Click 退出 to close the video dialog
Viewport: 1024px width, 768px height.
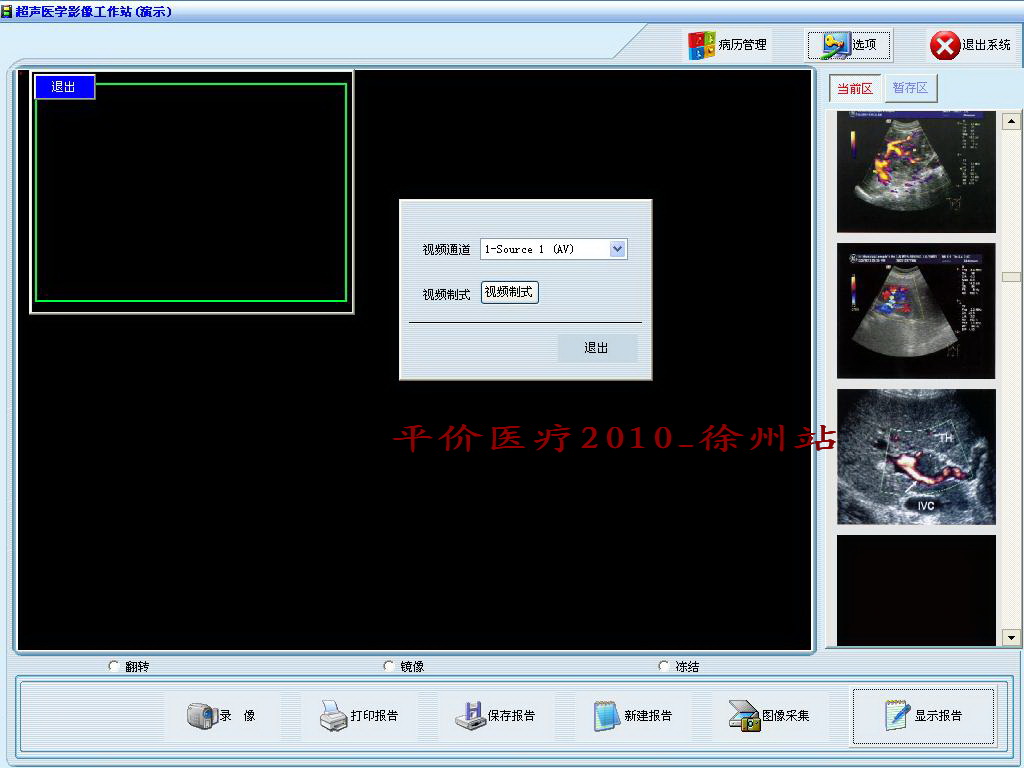coord(597,348)
